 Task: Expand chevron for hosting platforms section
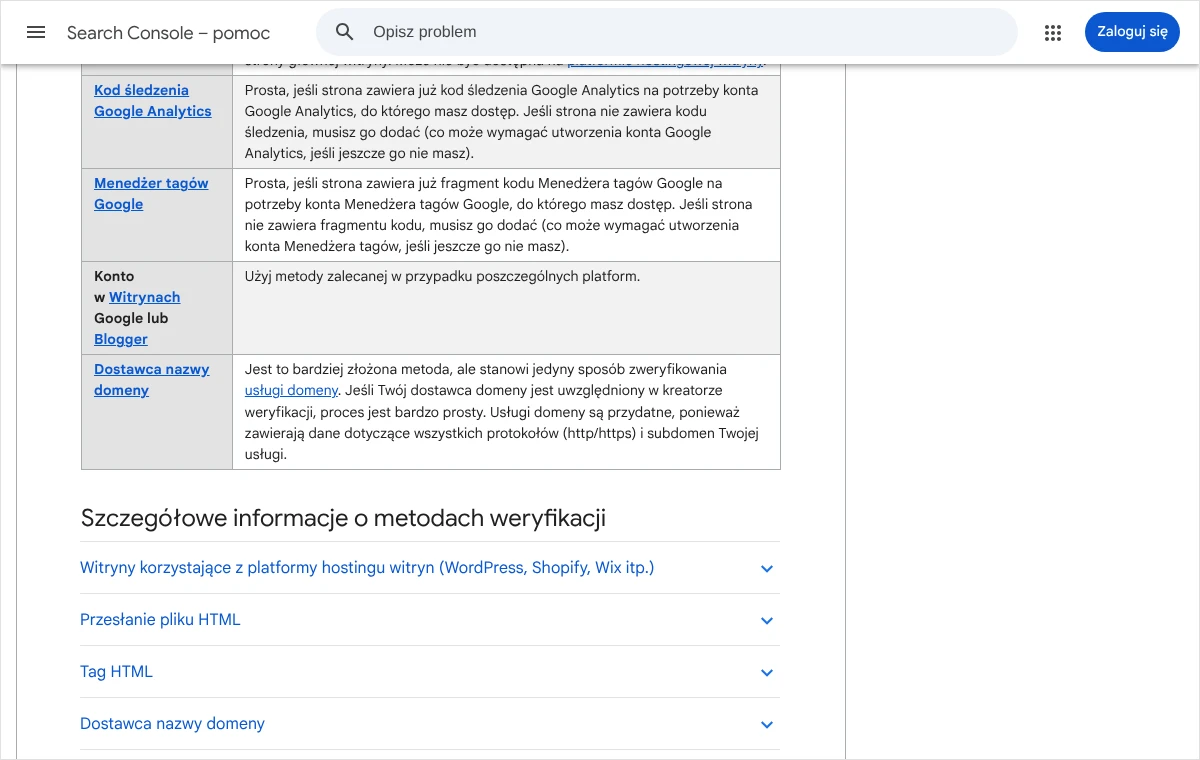(767, 568)
